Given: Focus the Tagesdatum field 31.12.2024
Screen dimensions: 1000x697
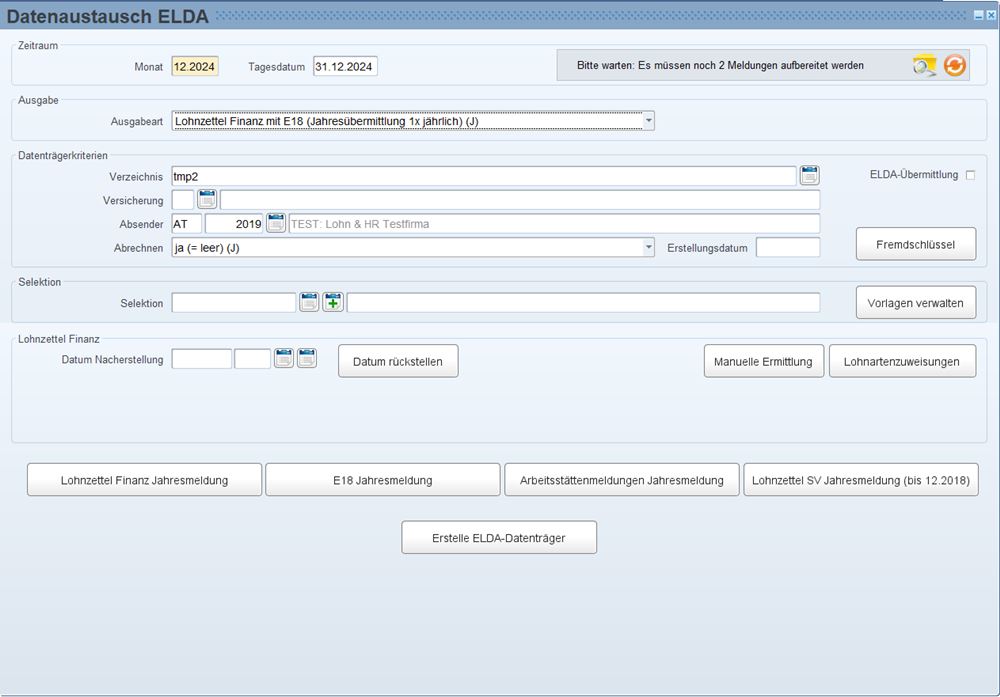Looking at the screenshot, I should (345, 66).
